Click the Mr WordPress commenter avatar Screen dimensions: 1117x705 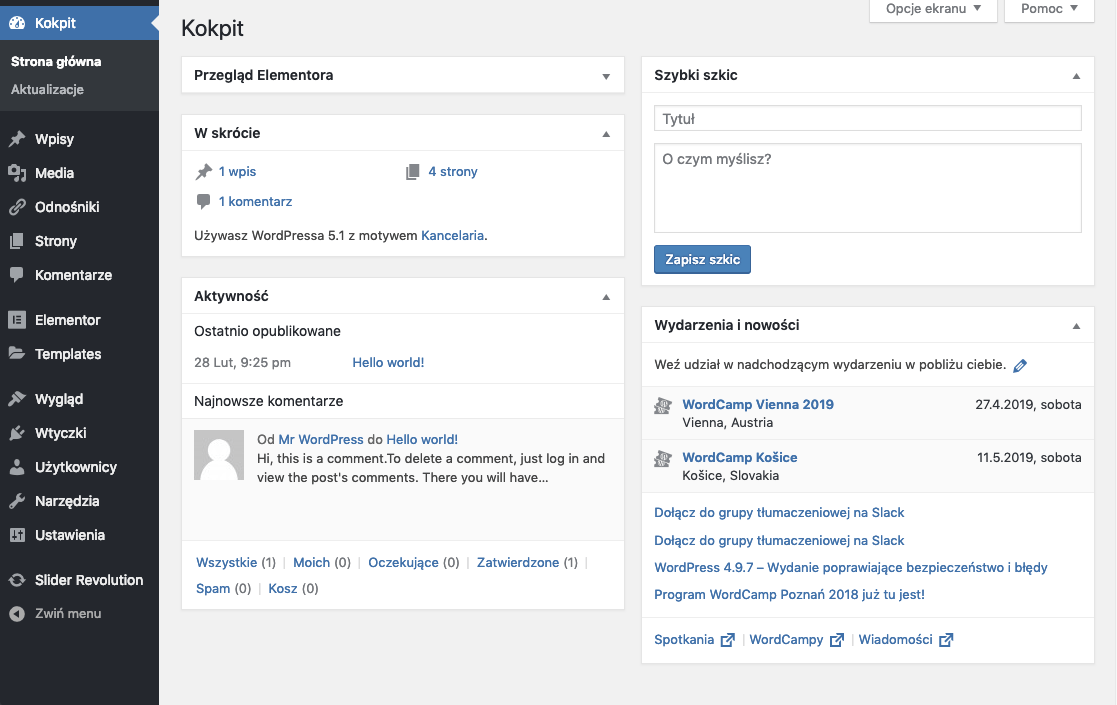219,455
